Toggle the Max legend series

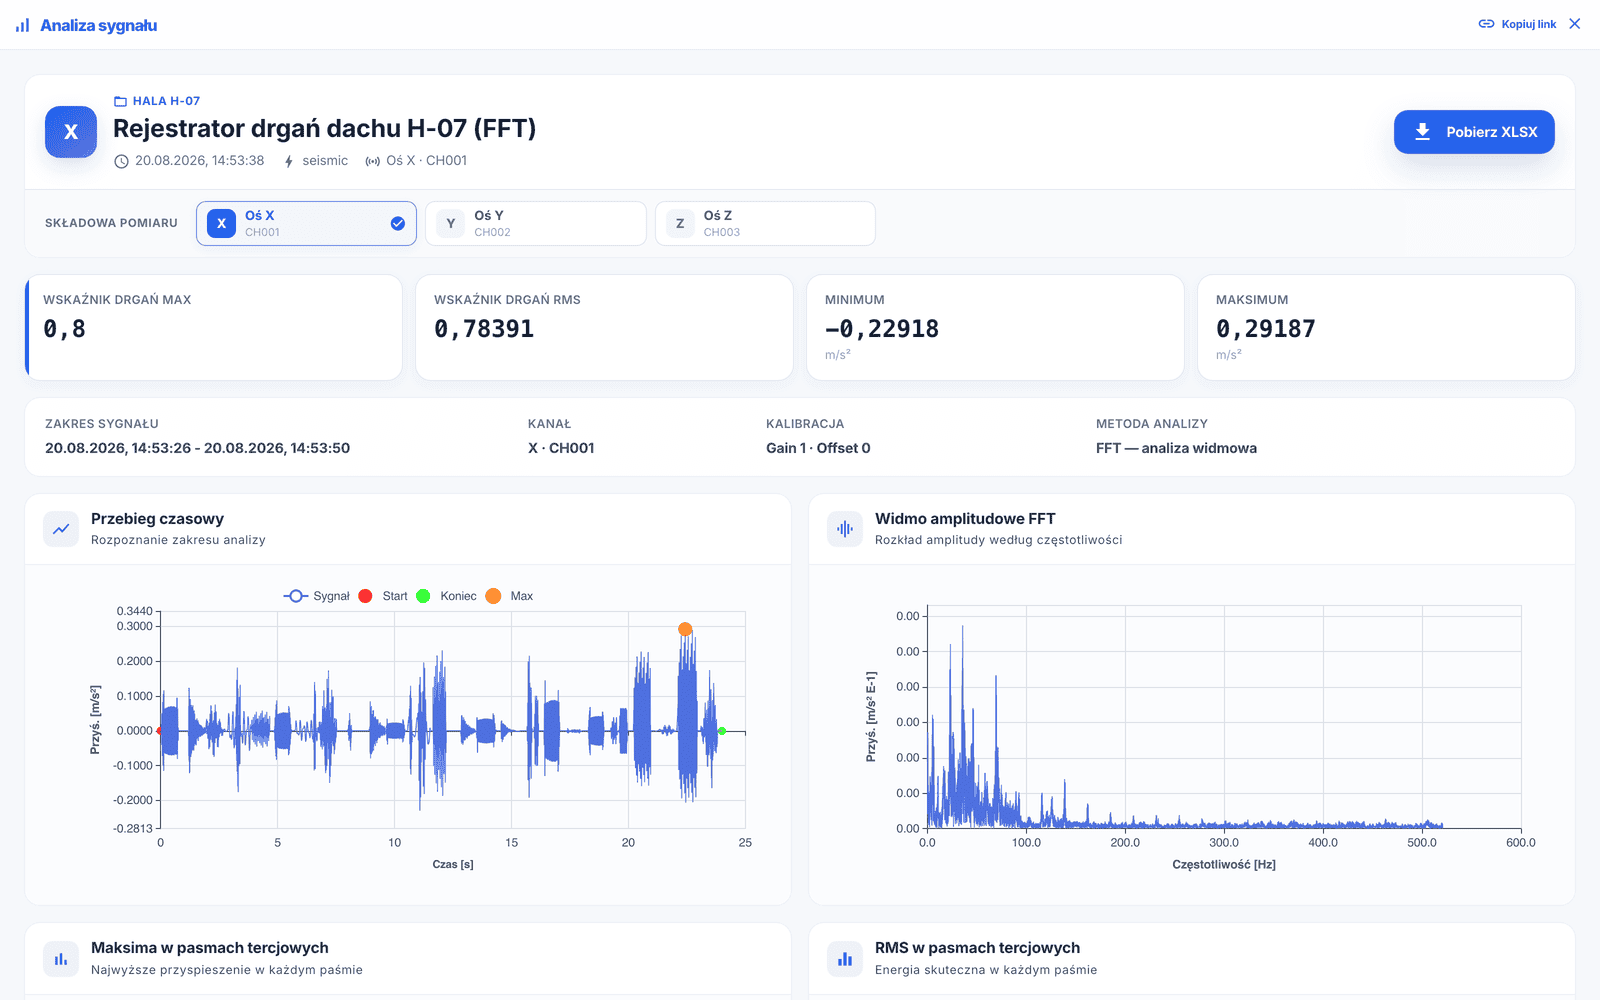(x=509, y=596)
